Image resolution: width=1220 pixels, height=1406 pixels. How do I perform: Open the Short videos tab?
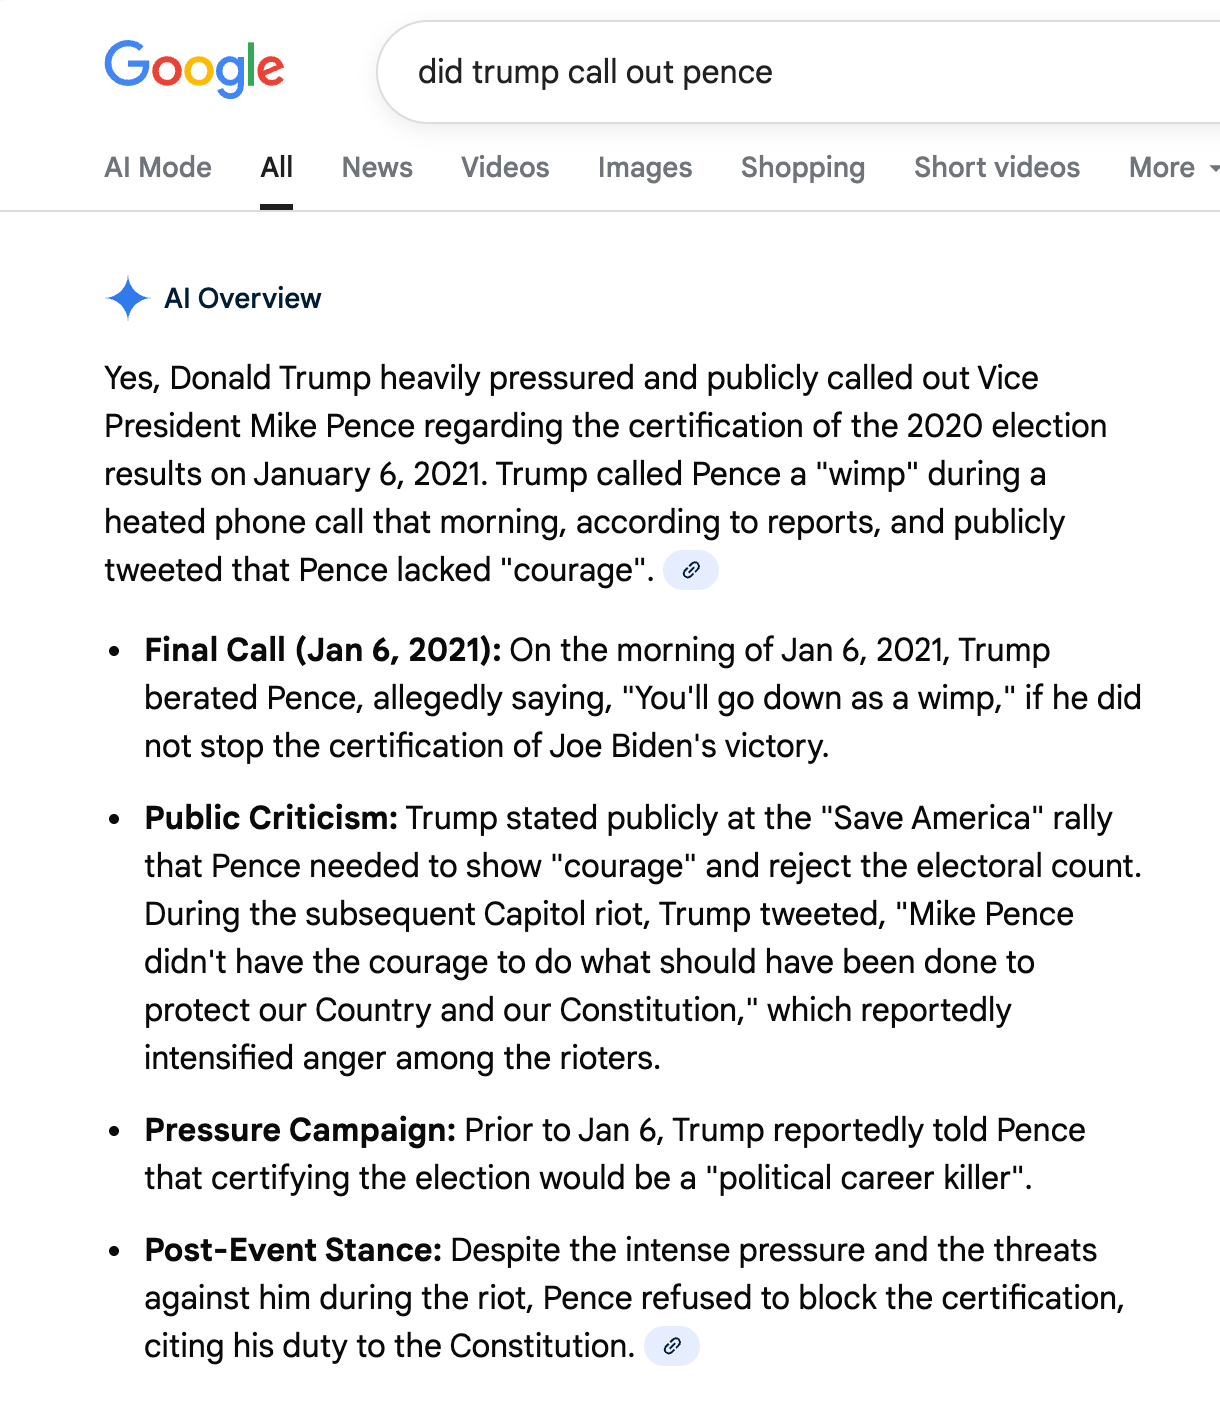[x=997, y=167]
